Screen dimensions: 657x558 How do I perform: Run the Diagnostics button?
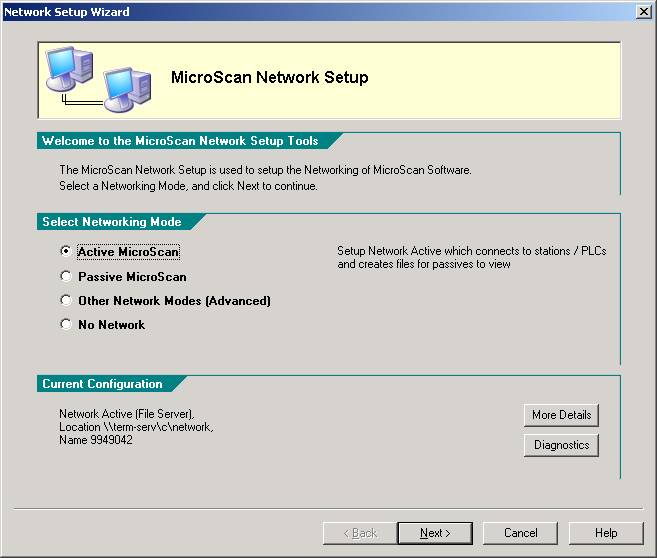click(561, 445)
